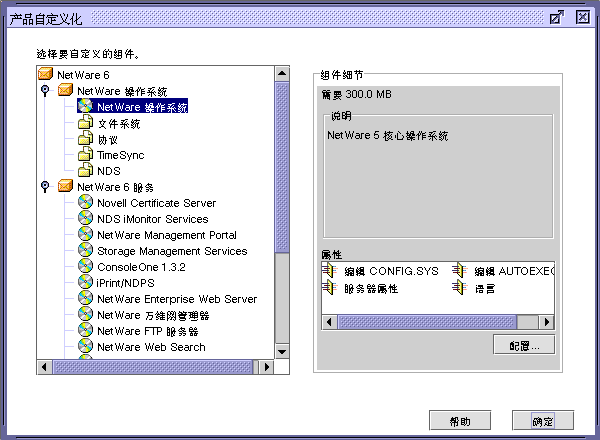Click the NetWare Enterprise Web Server CD icon

[x=85, y=298]
